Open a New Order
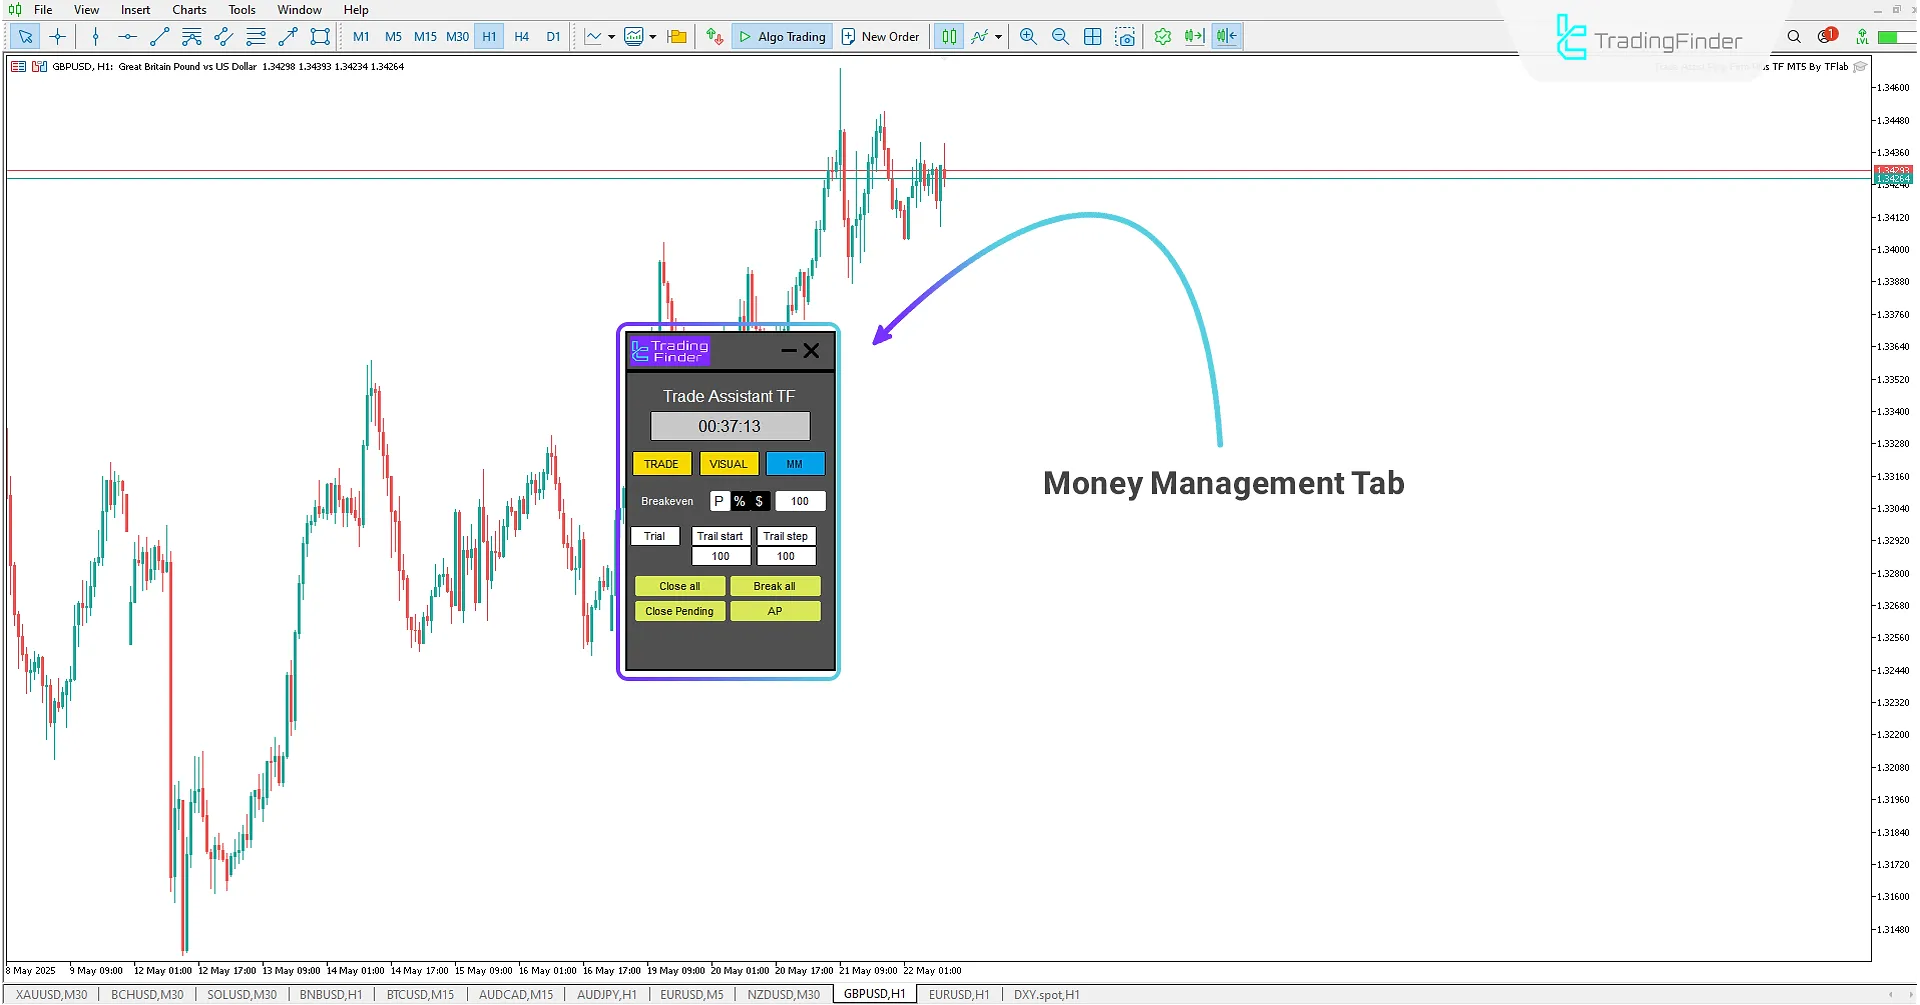Viewport: 1920px width, 1005px height. click(x=880, y=36)
